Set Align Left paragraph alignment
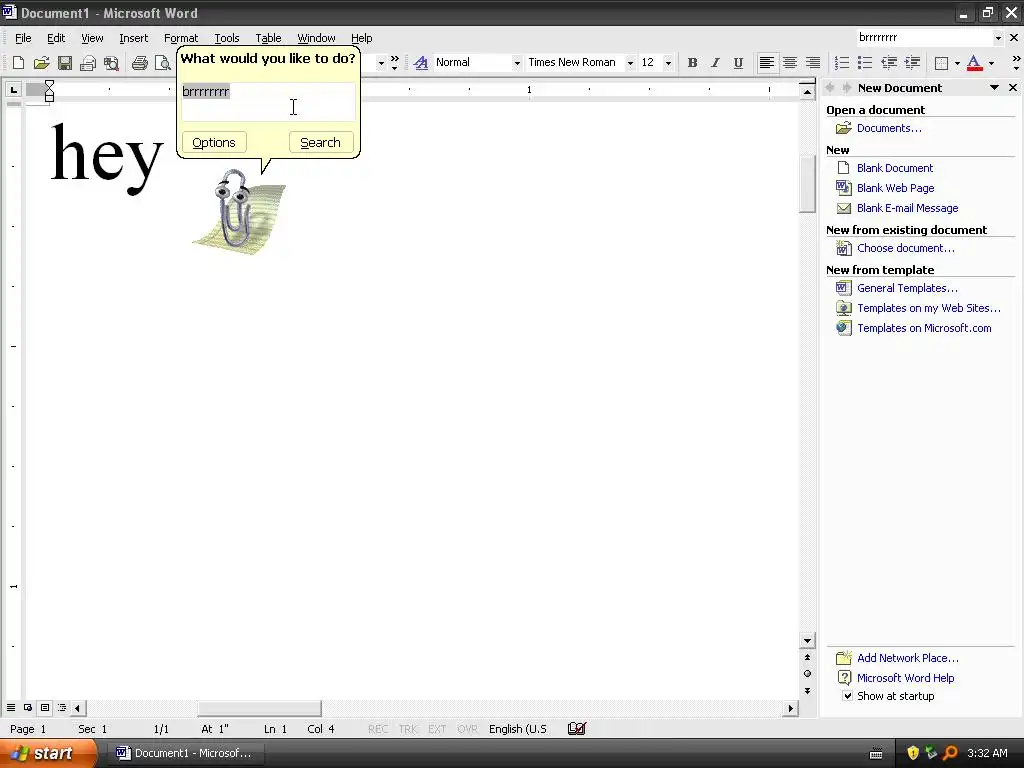Screen dimensions: 1024x768 click(767, 63)
